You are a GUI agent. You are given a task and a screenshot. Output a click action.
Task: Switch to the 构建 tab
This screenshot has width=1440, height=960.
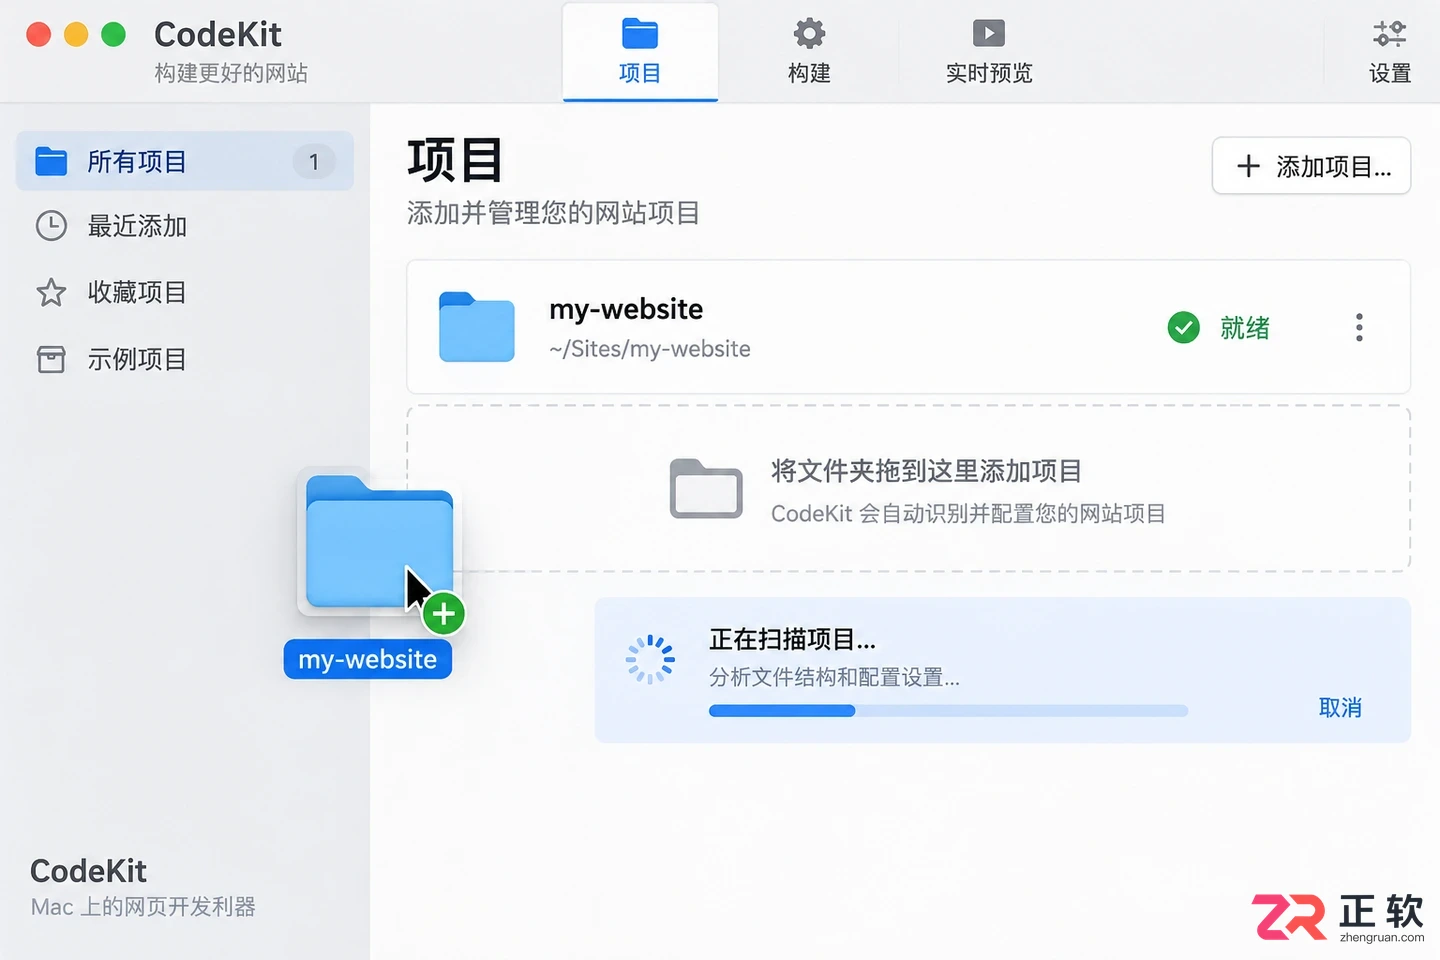(809, 52)
